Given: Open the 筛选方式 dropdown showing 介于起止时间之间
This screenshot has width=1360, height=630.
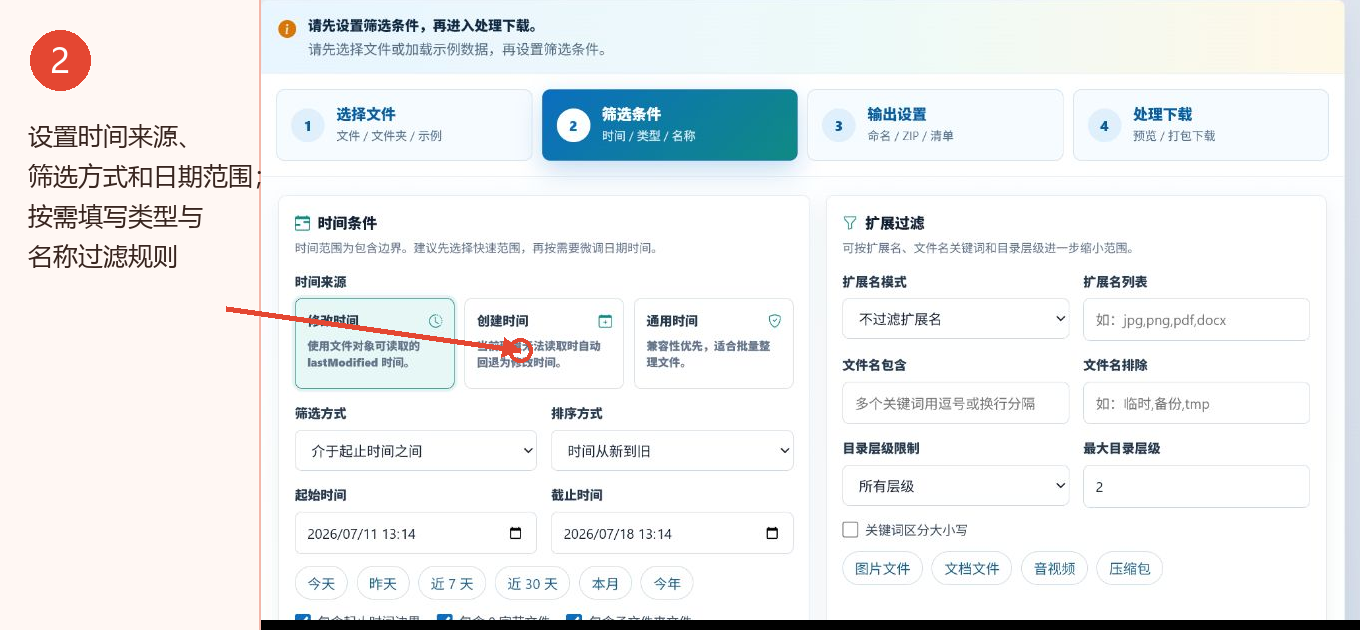Looking at the screenshot, I should [x=416, y=451].
